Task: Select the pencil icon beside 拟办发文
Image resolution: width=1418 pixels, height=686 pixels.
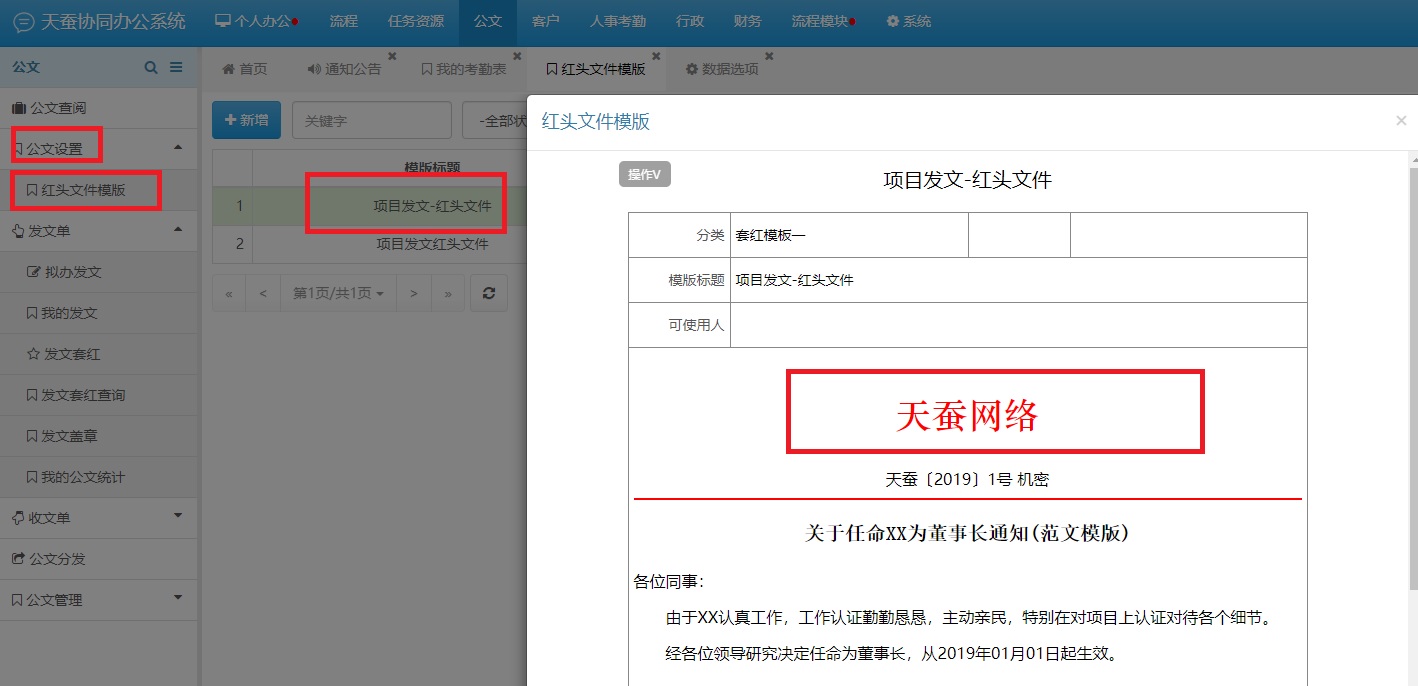Action: point(32,271)
